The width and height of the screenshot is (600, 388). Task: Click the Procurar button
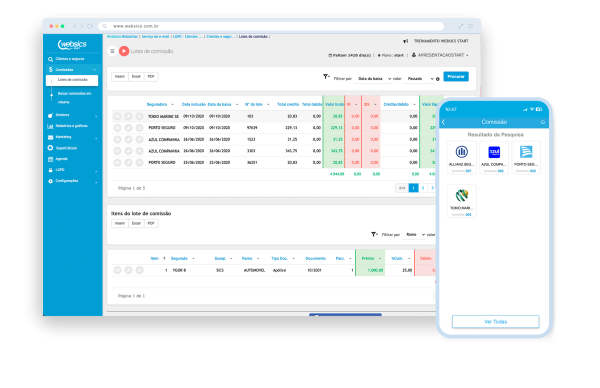456,77
